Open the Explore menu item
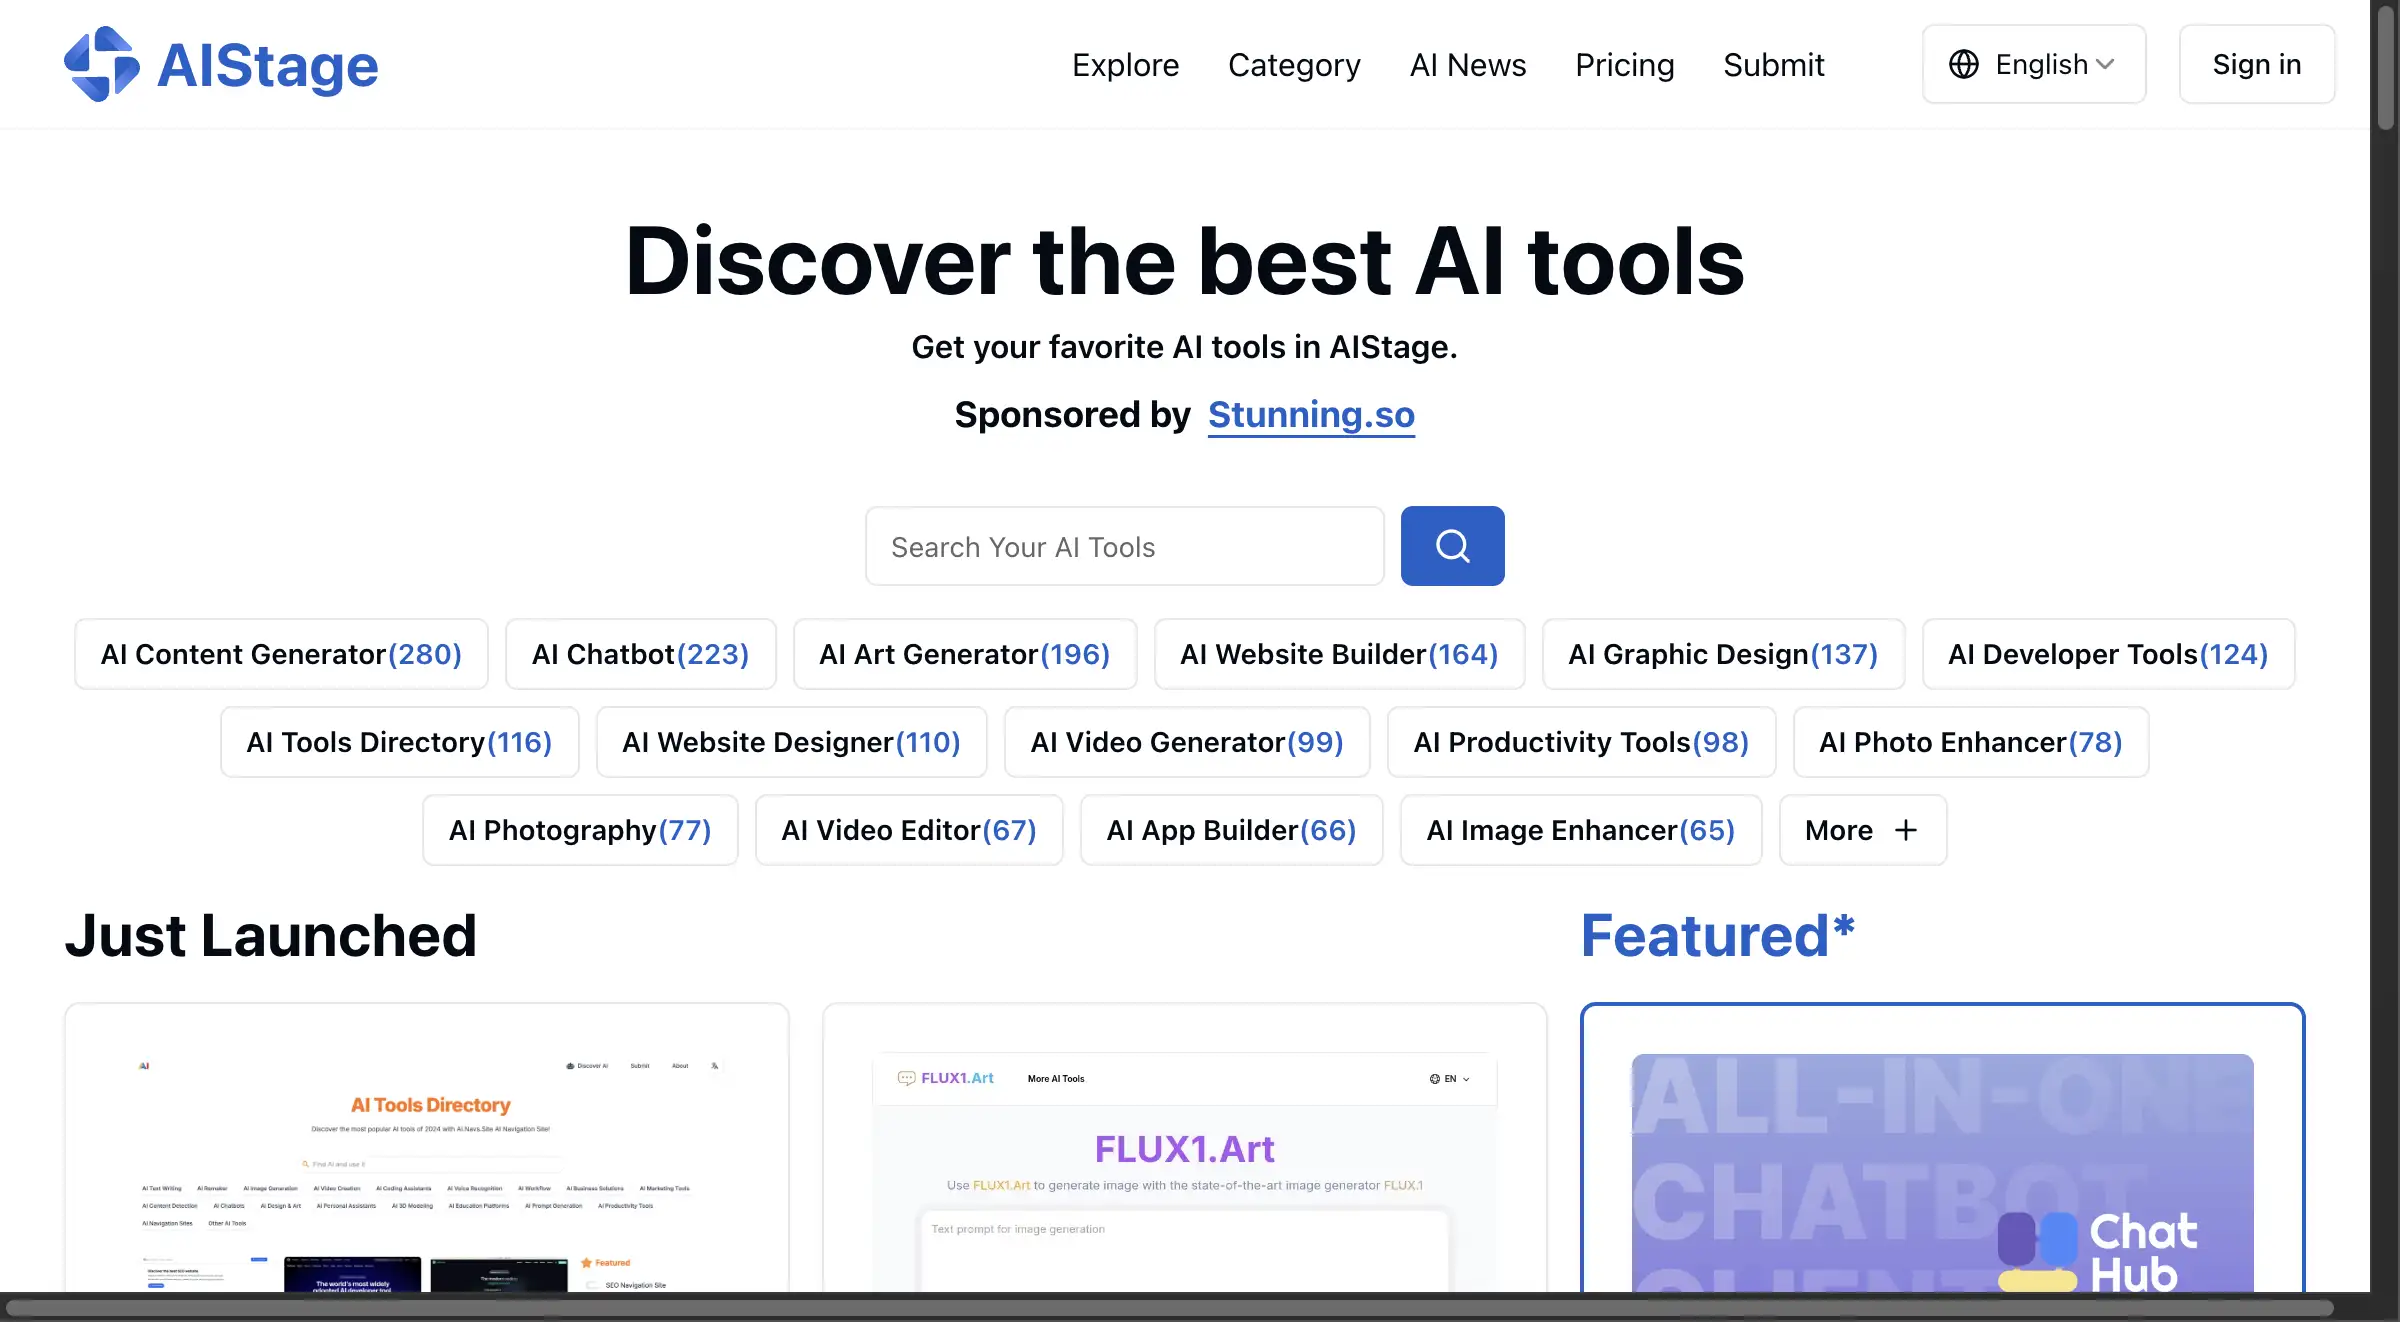 click(x=1124, y=63)
